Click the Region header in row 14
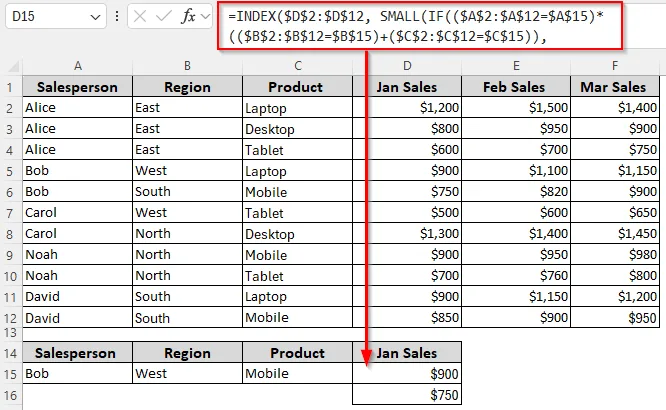 click(x=187, y=353)
